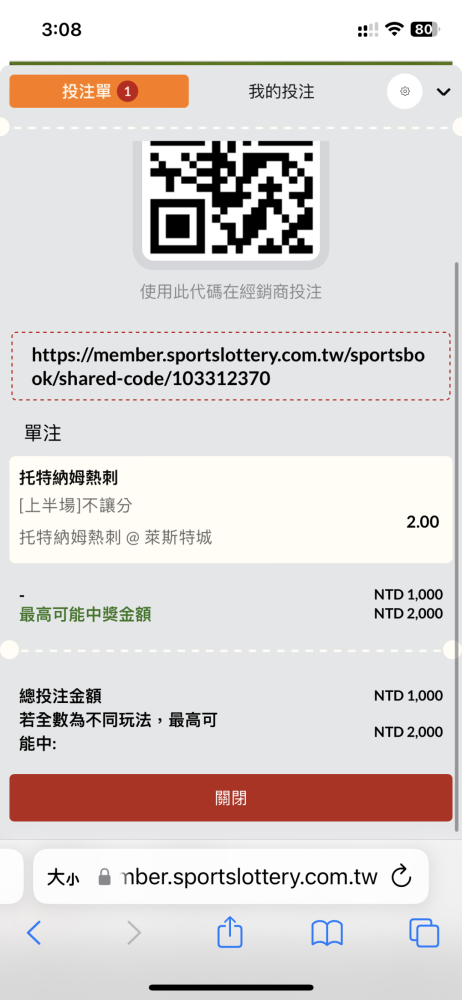462x1000 pixels.
Task: Reload the page in Safari
Action: (x=401, y=876)
